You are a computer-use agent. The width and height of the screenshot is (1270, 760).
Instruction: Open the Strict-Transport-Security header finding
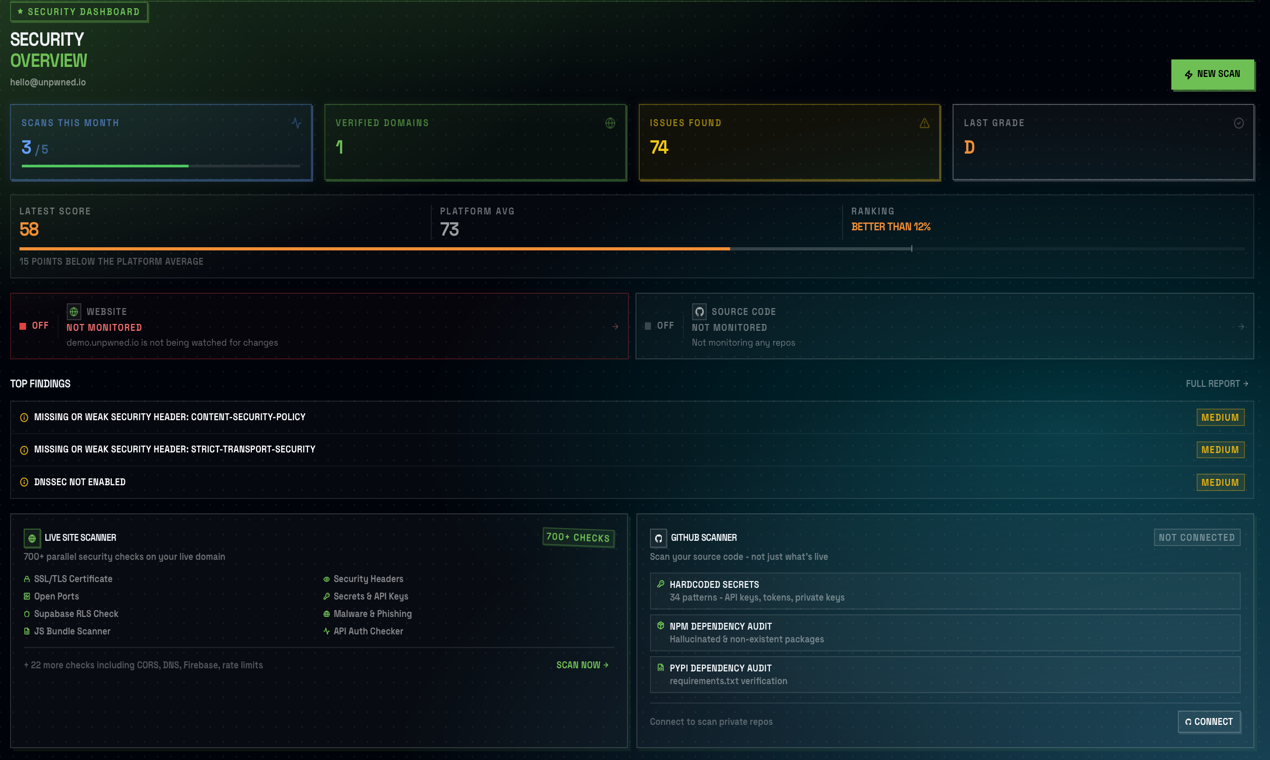(631, 450)
